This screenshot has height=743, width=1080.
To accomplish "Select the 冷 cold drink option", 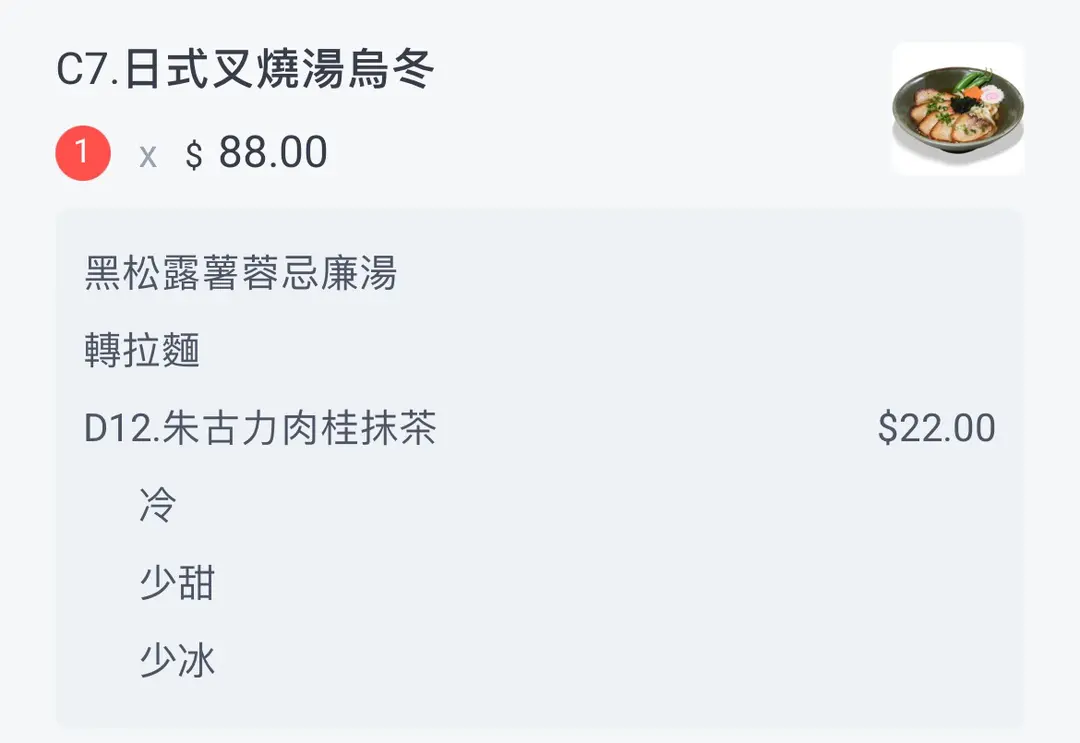I will point(158,506).
